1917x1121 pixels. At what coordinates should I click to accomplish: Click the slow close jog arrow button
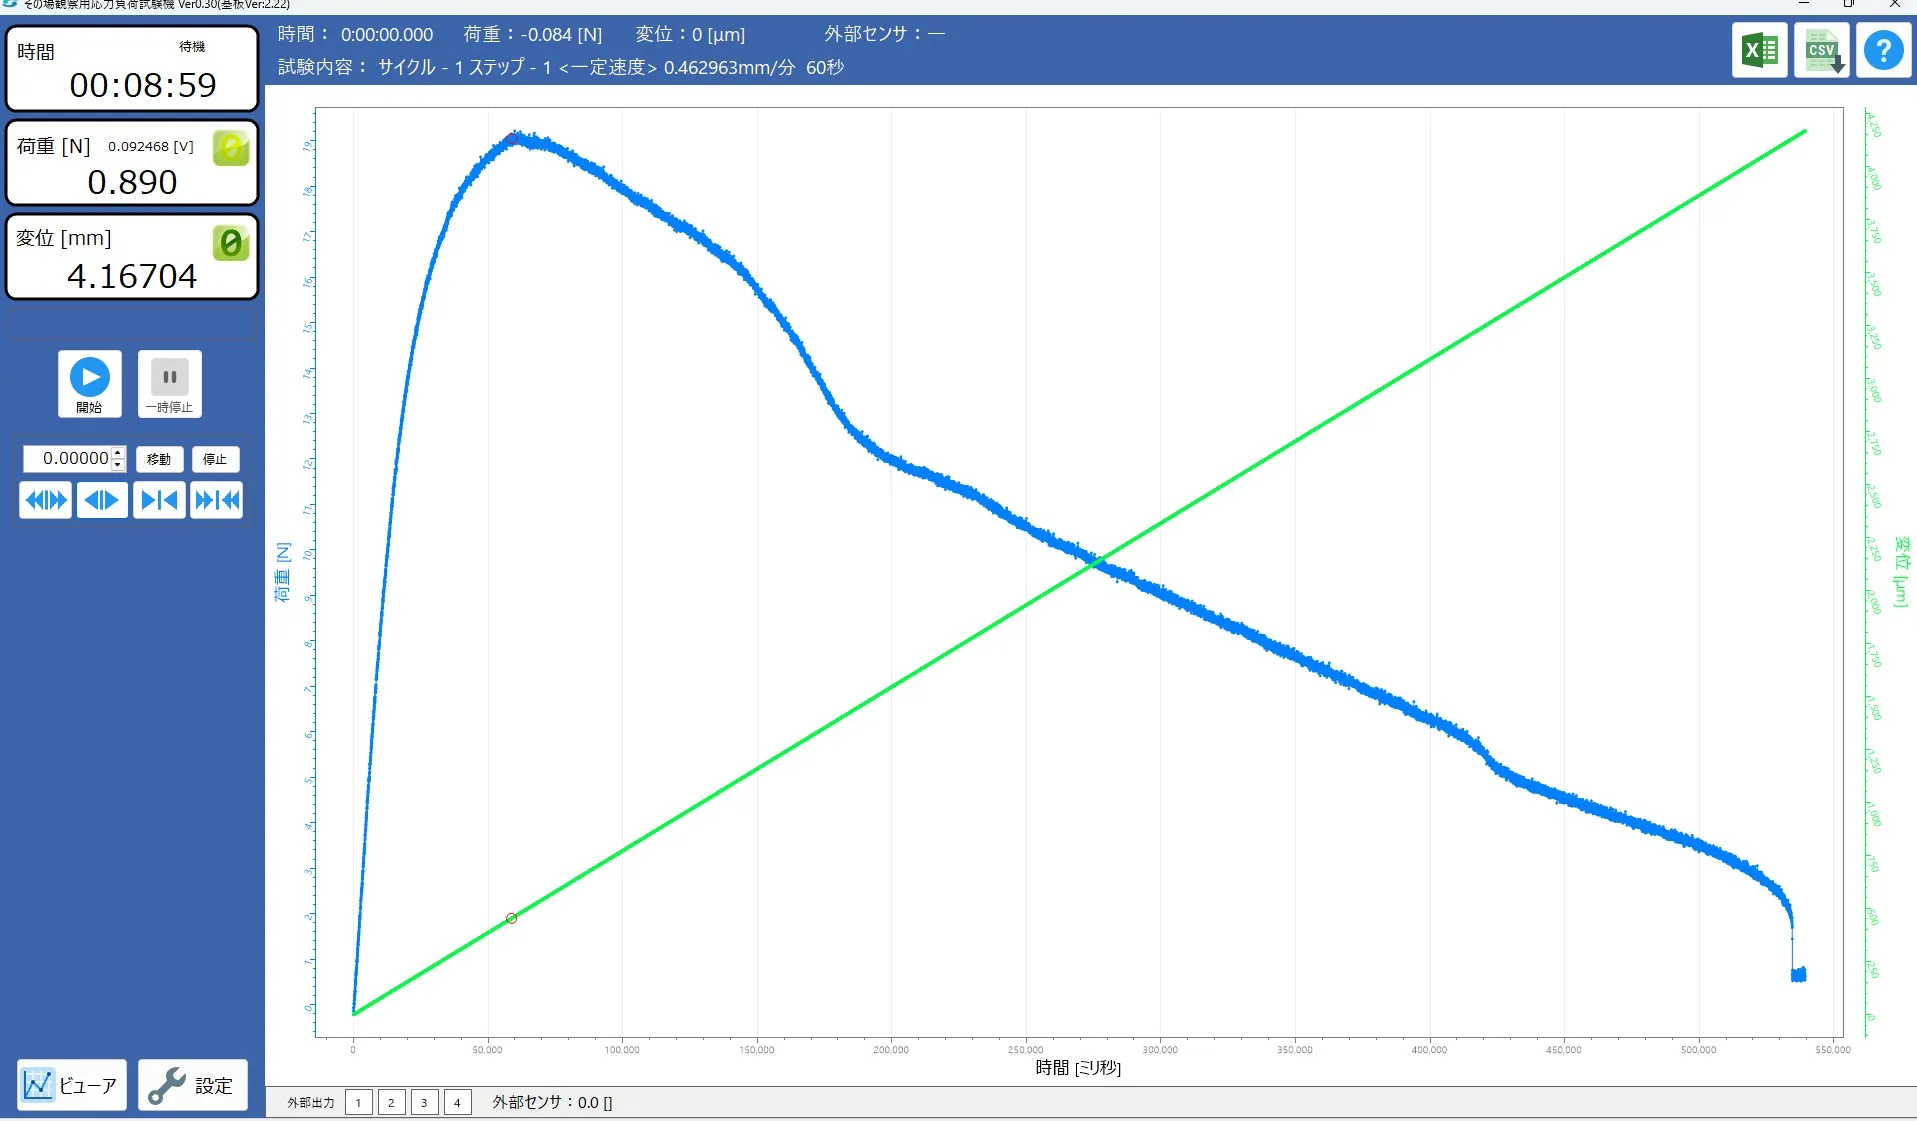click(159, 500)
